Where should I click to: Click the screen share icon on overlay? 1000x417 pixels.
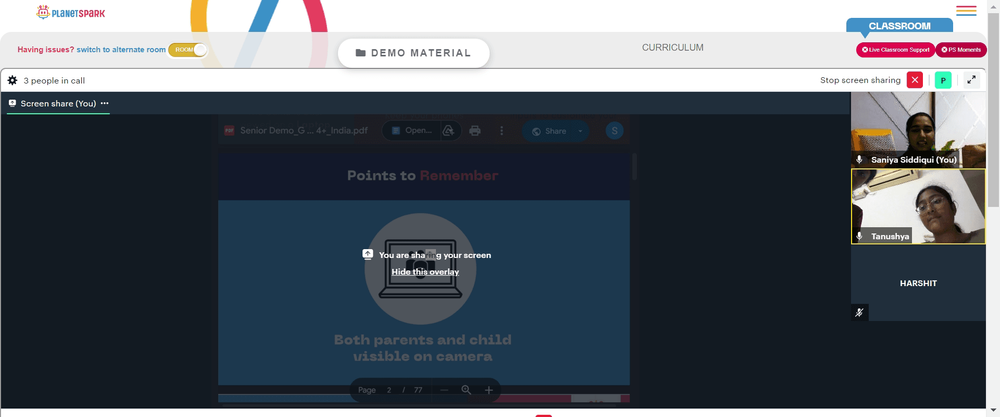(367, 254)
